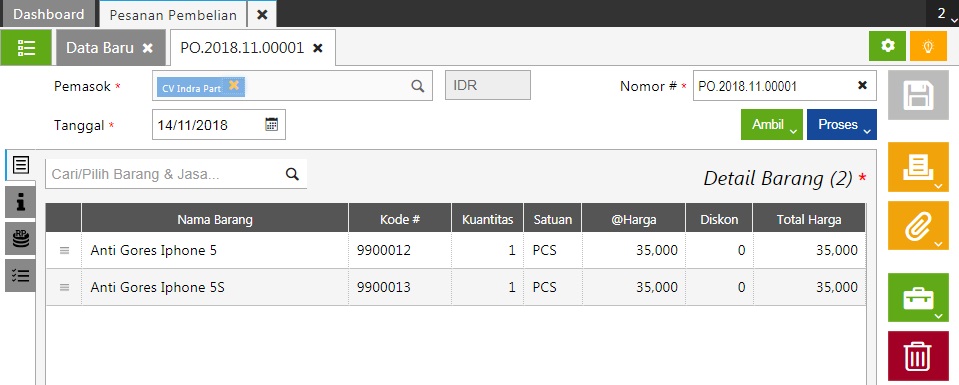Clear the Nomor # field with X
This screenshot has height=385, width=959.
[x=862, y=86]
